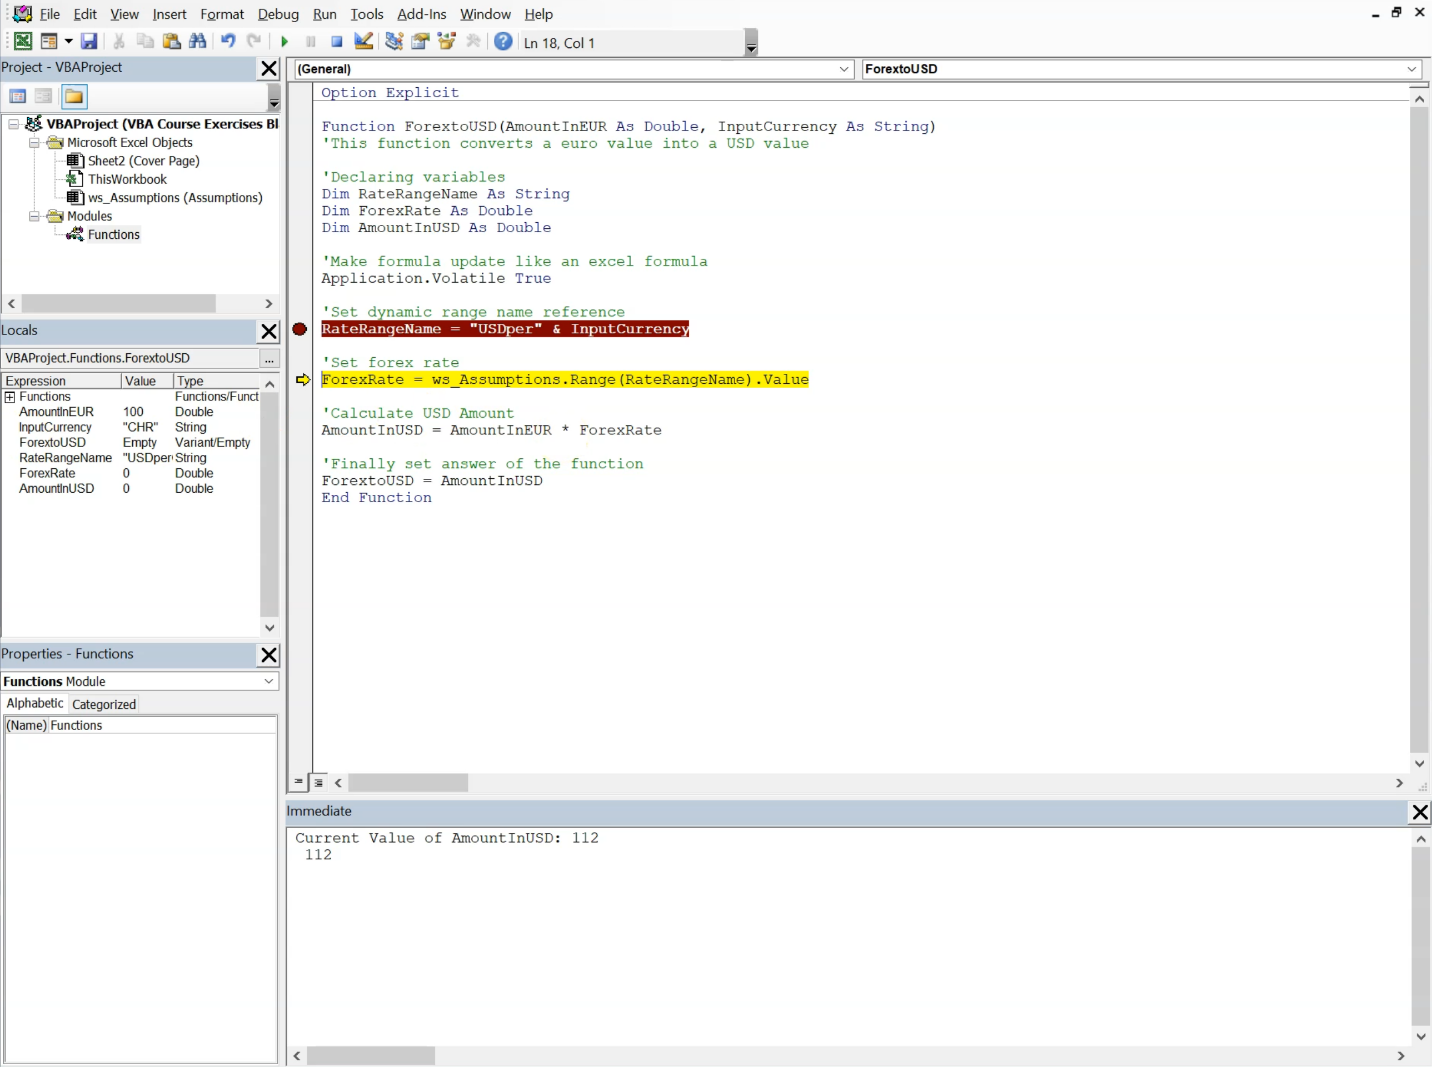Click the View Microsoft Excel icon

point(22,41)
